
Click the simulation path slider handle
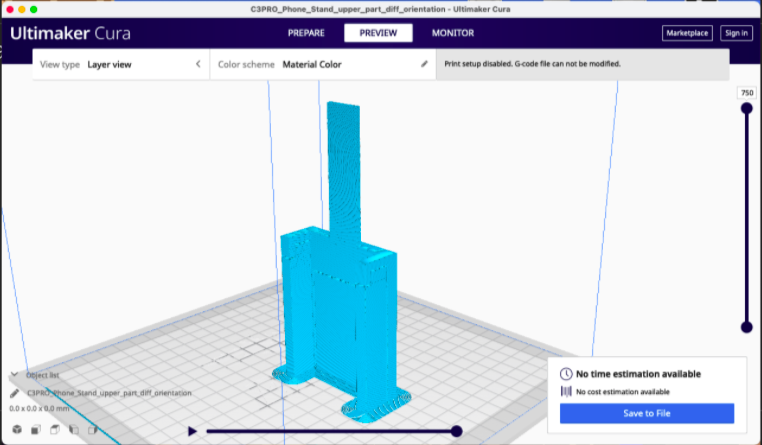coord(456,431)
